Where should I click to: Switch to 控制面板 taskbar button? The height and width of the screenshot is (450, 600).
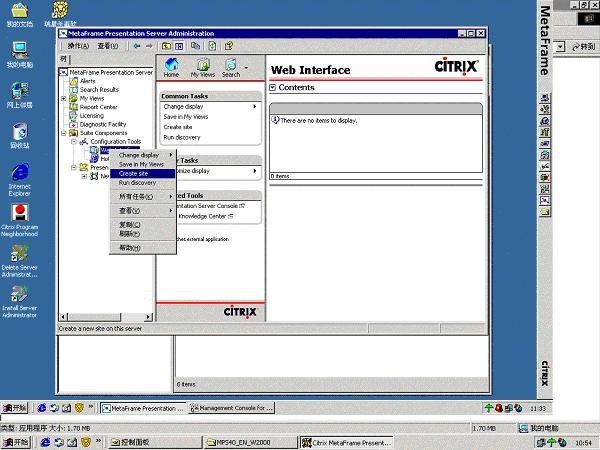(x=153, y=442)
